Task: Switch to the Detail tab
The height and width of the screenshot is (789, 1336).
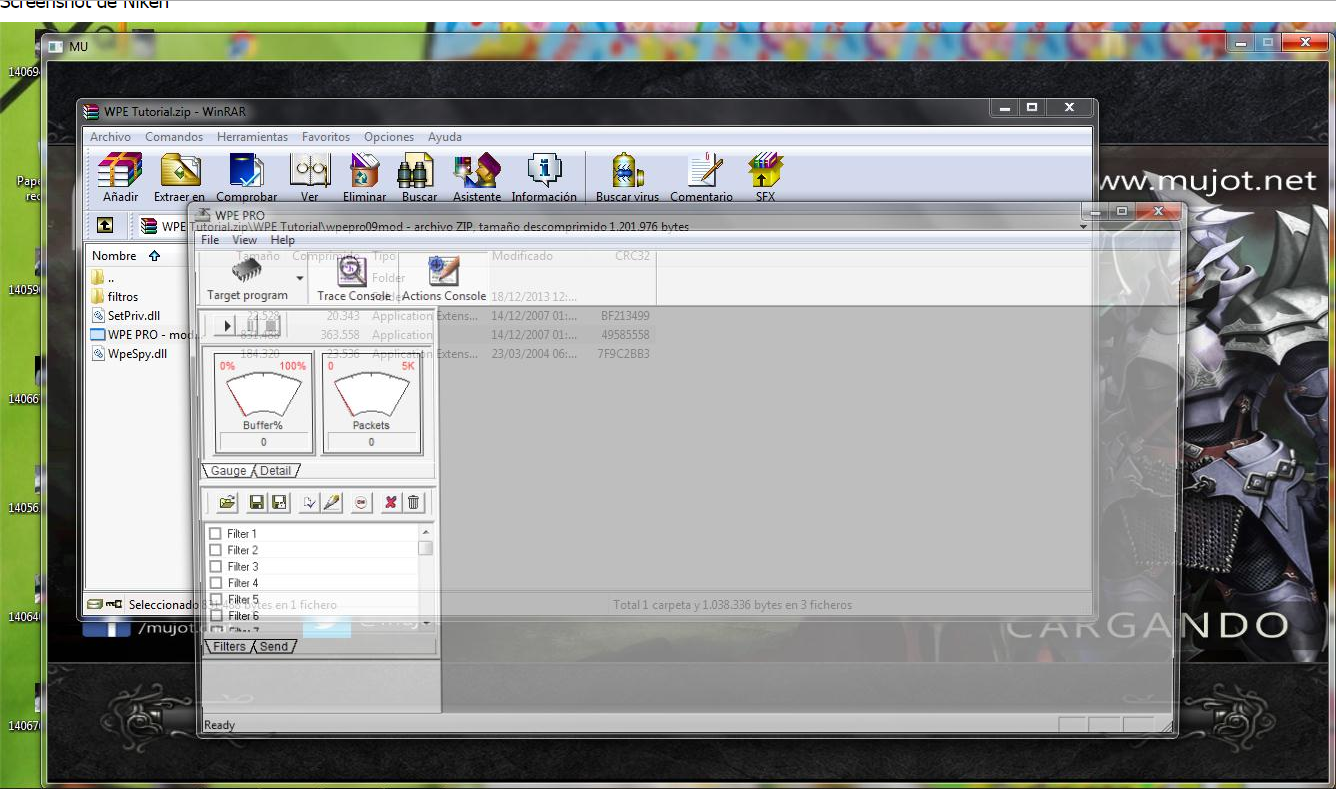Action: (276, 471)
